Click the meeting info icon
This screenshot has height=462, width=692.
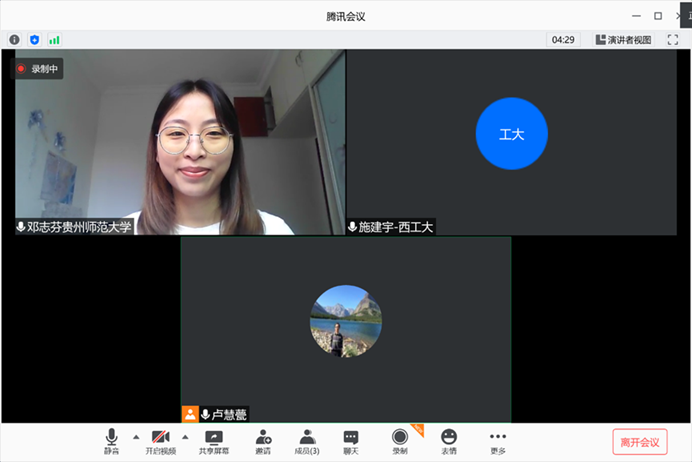click(x=14, y=40)
